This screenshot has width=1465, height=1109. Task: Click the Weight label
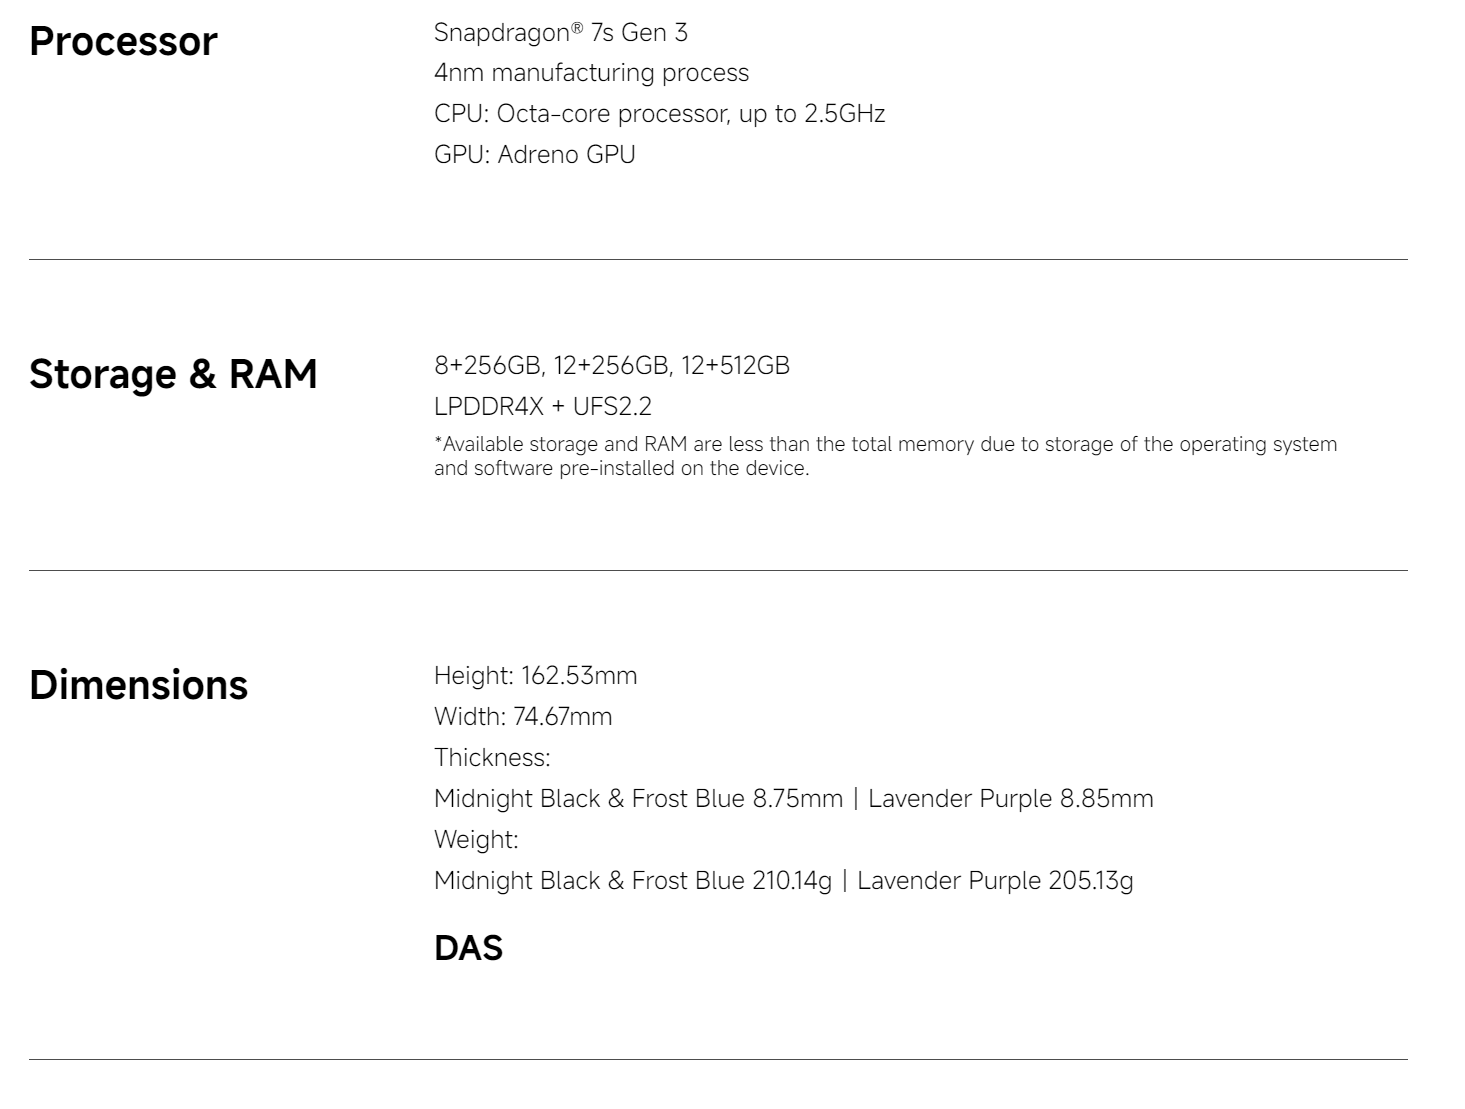click(475, 840)
